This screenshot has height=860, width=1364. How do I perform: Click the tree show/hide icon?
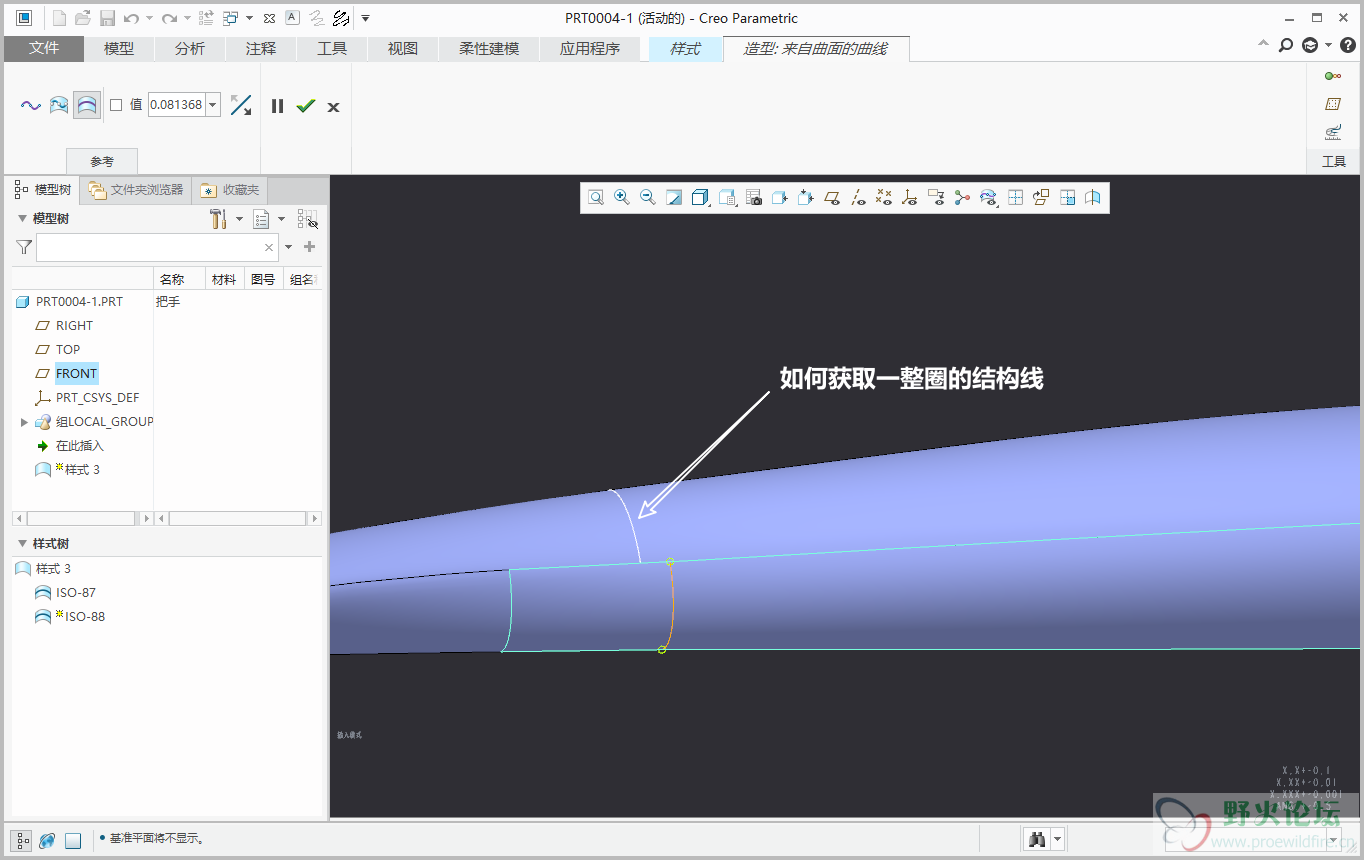click(307, 219)
